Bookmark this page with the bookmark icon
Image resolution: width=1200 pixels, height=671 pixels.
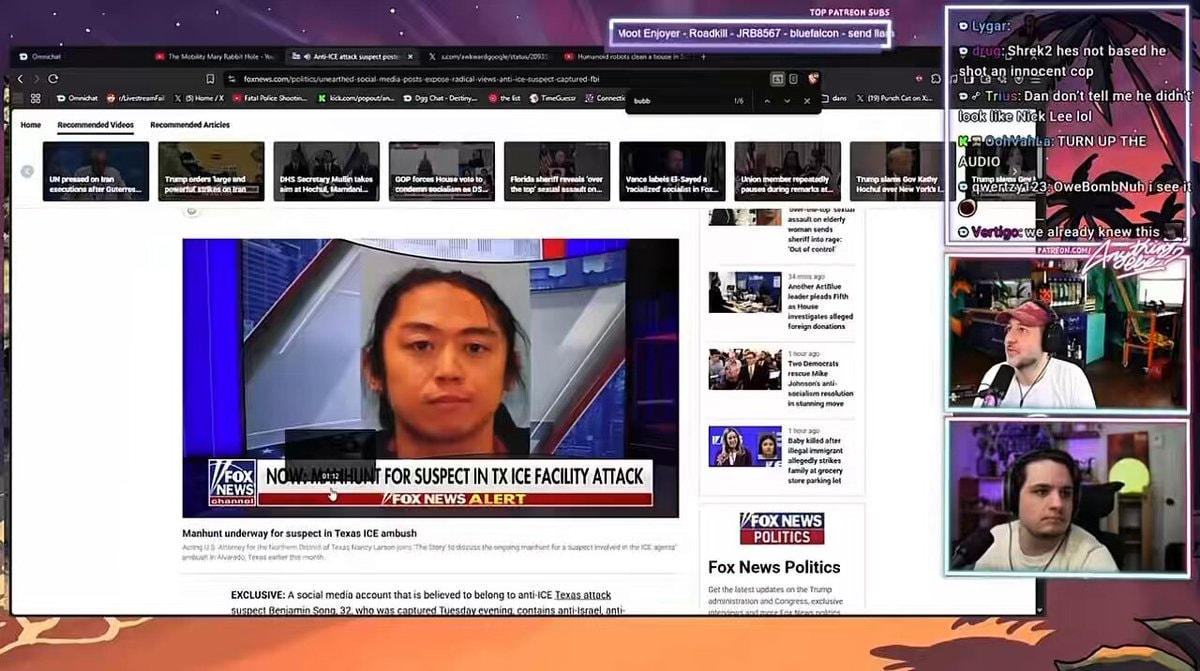[210, 79]
